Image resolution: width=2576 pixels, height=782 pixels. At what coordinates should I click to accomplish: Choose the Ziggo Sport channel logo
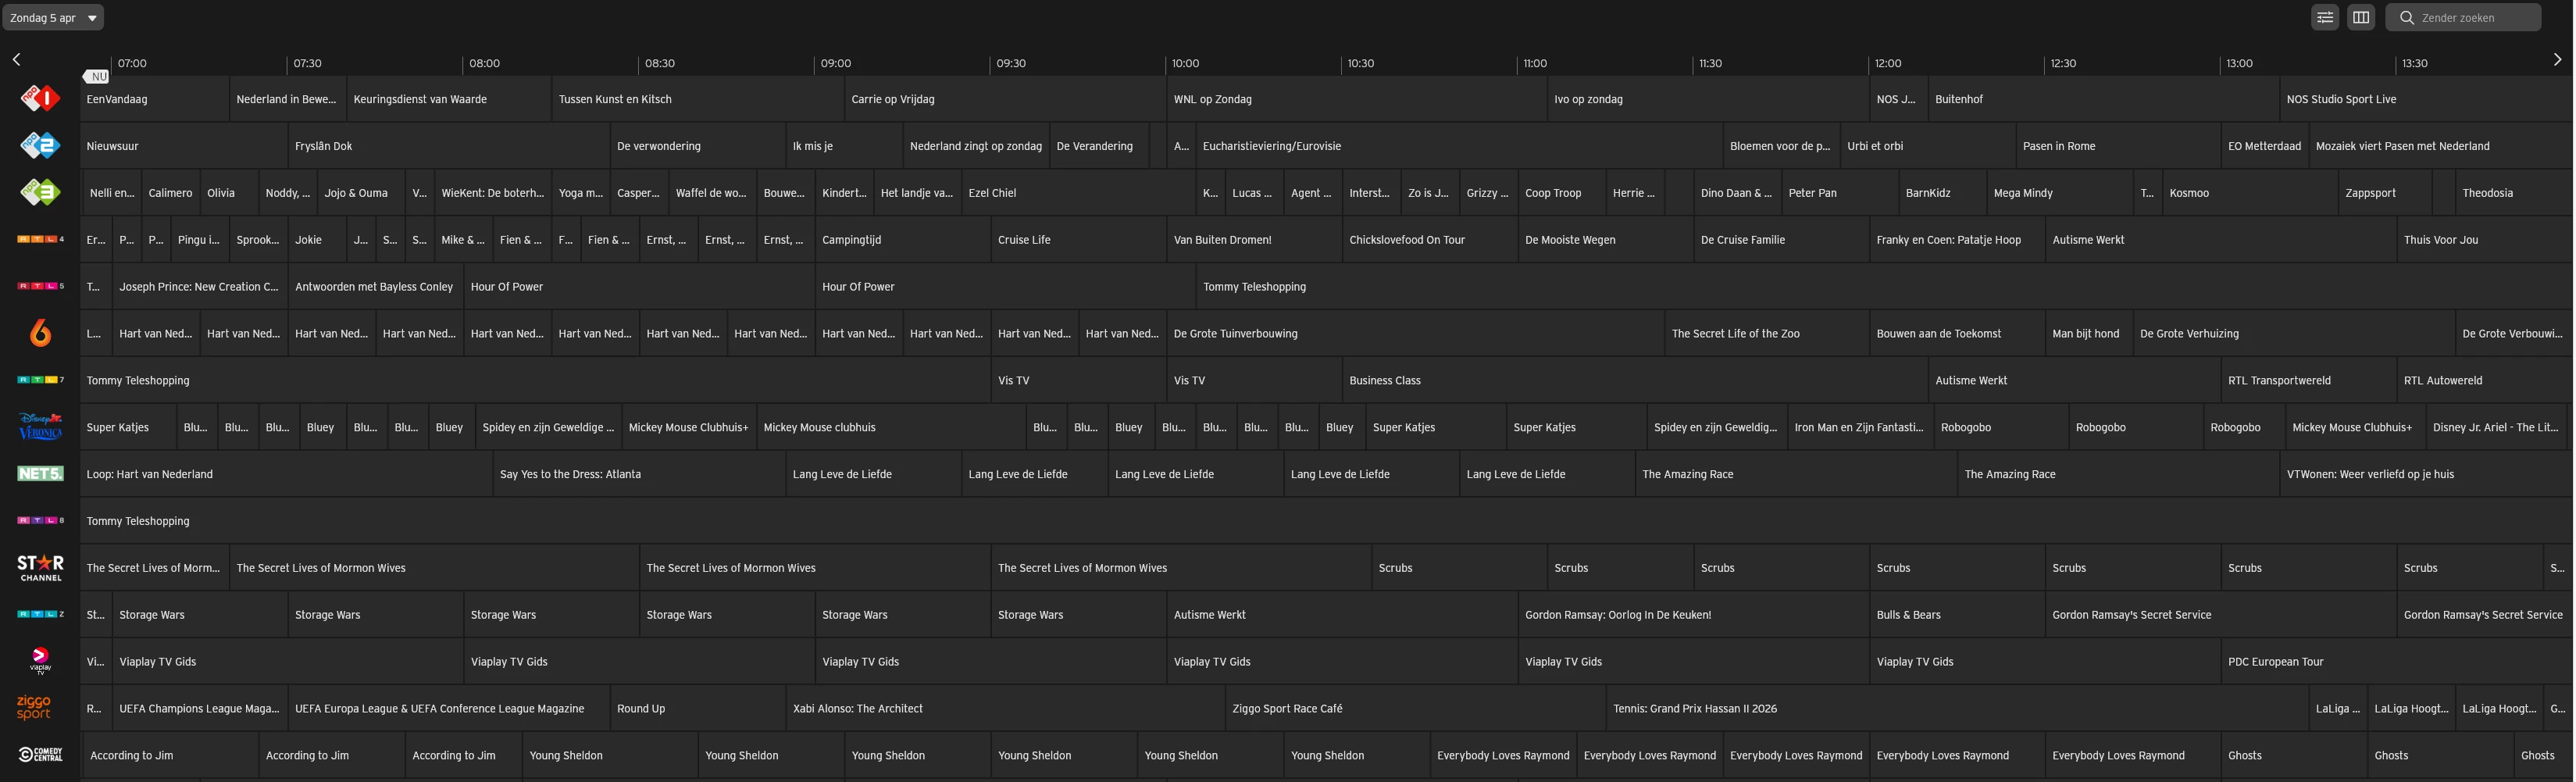click(x=34, y=708)
